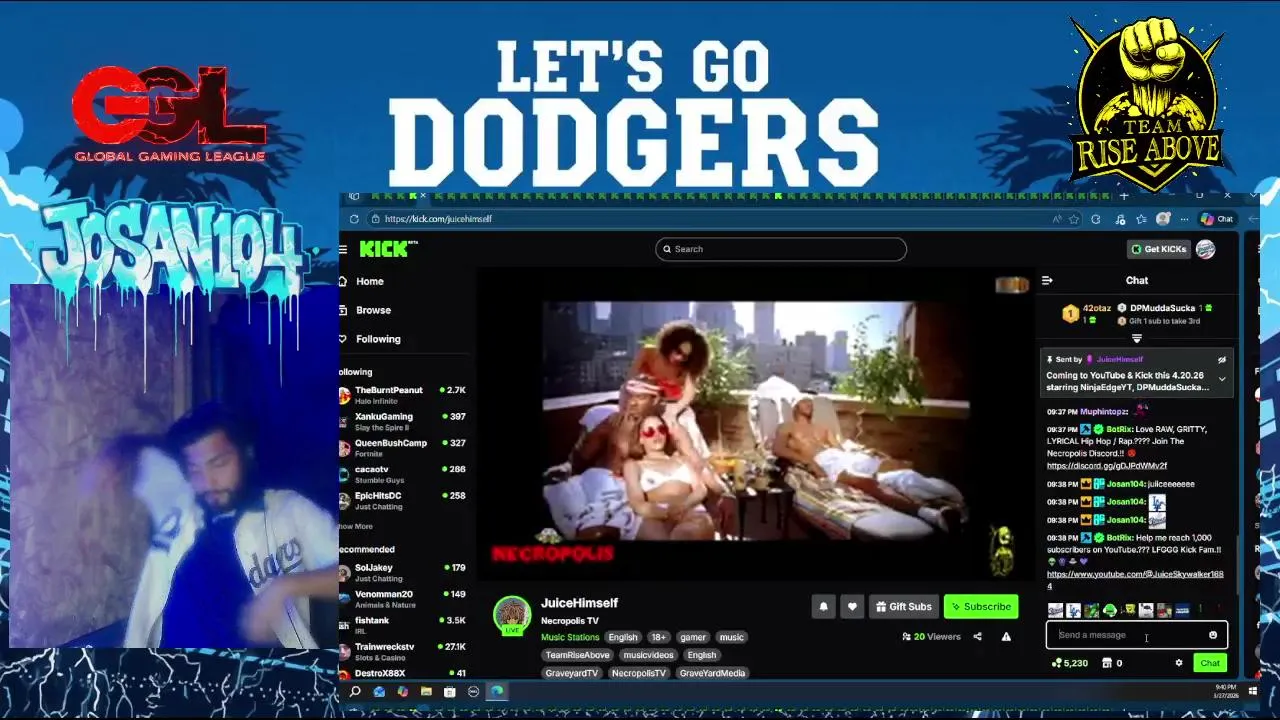The image size is (1280, 720).
Task: Expand Show More under Following list
Action: tap(355, 526)
